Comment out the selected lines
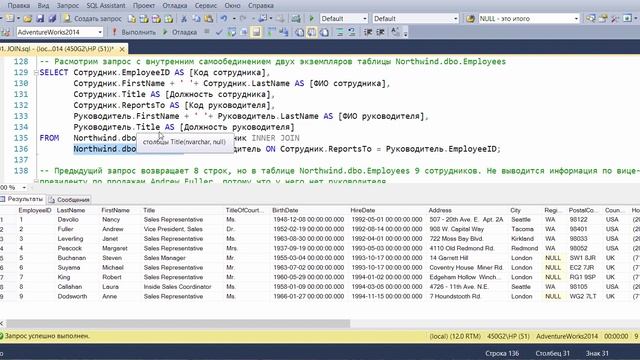The image size is (640, 360). tap(339, 32)
